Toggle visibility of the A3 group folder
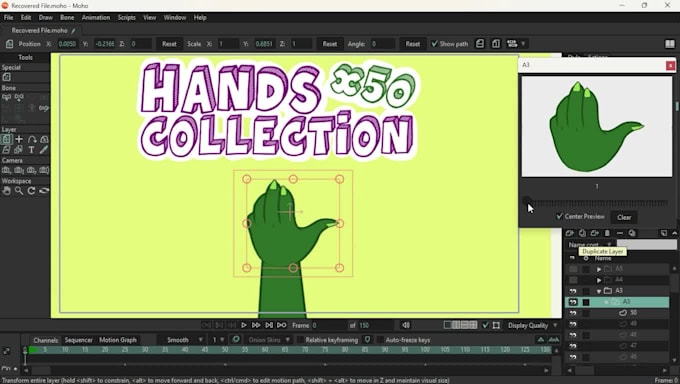Image resolution: width=680 pixels, height=384 pixels. pyautogui.click(x=573, y=291)
